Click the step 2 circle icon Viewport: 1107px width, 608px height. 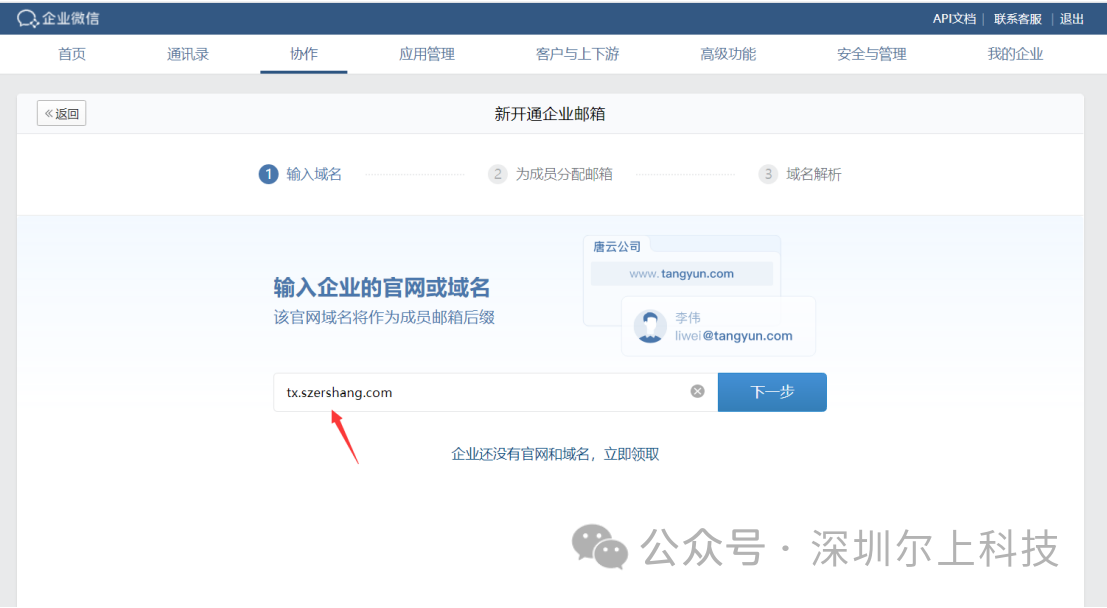tap(497, 174)
